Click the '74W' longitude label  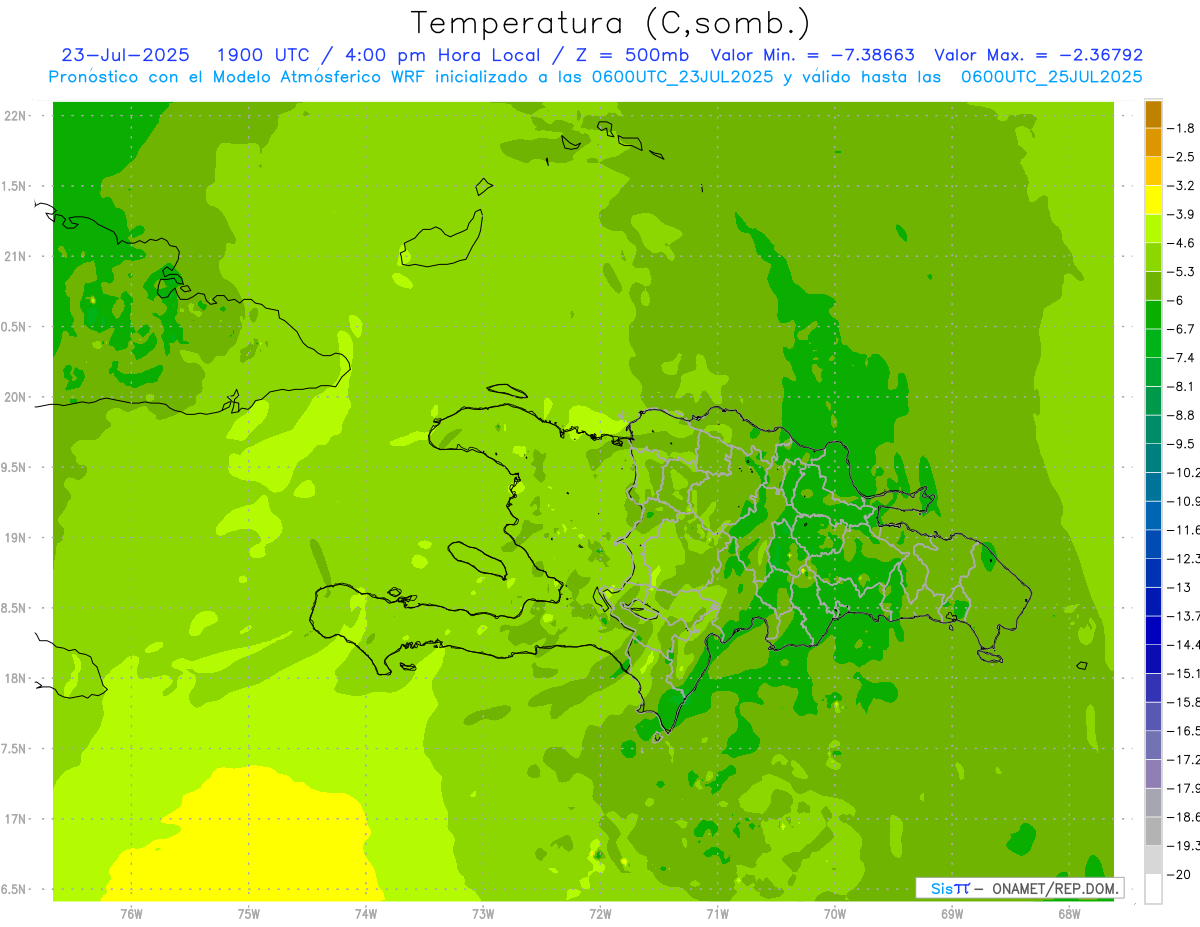[366, 913]
